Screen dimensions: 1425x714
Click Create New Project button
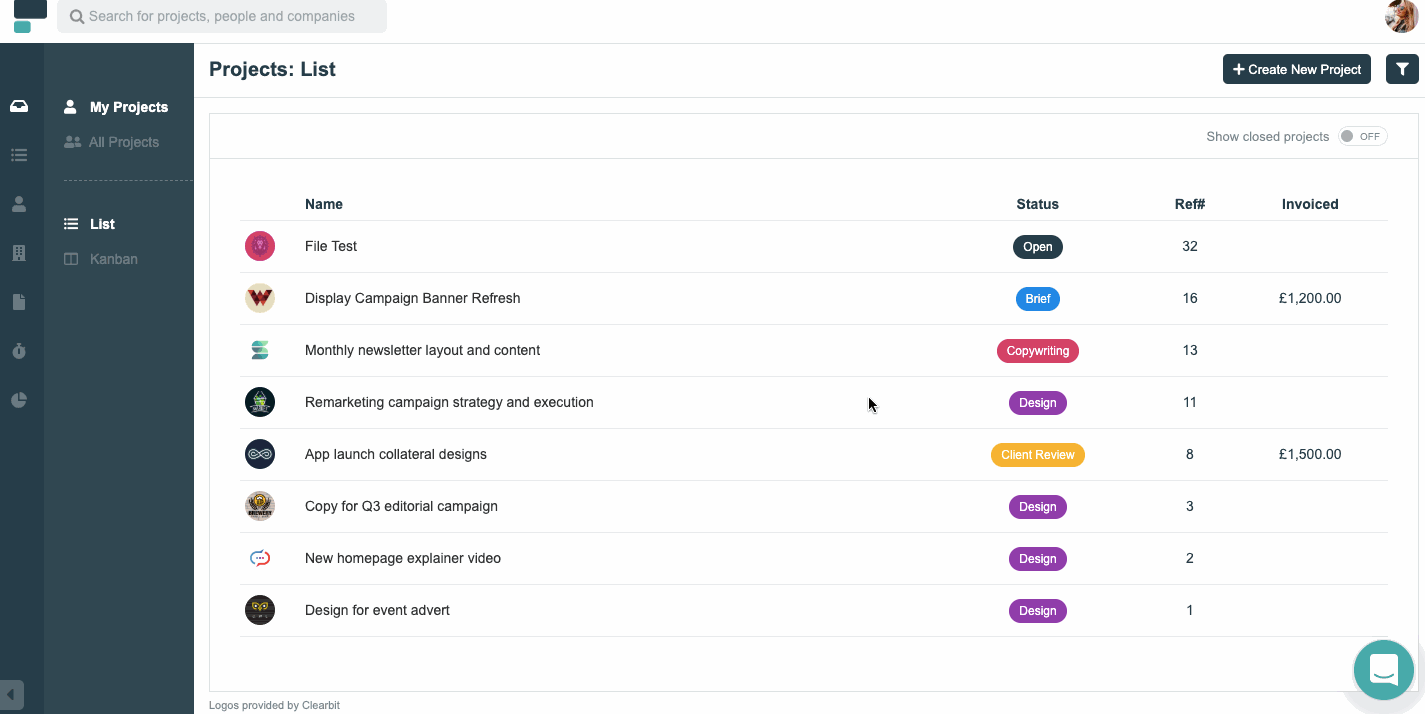click(x=1296, y=69)
